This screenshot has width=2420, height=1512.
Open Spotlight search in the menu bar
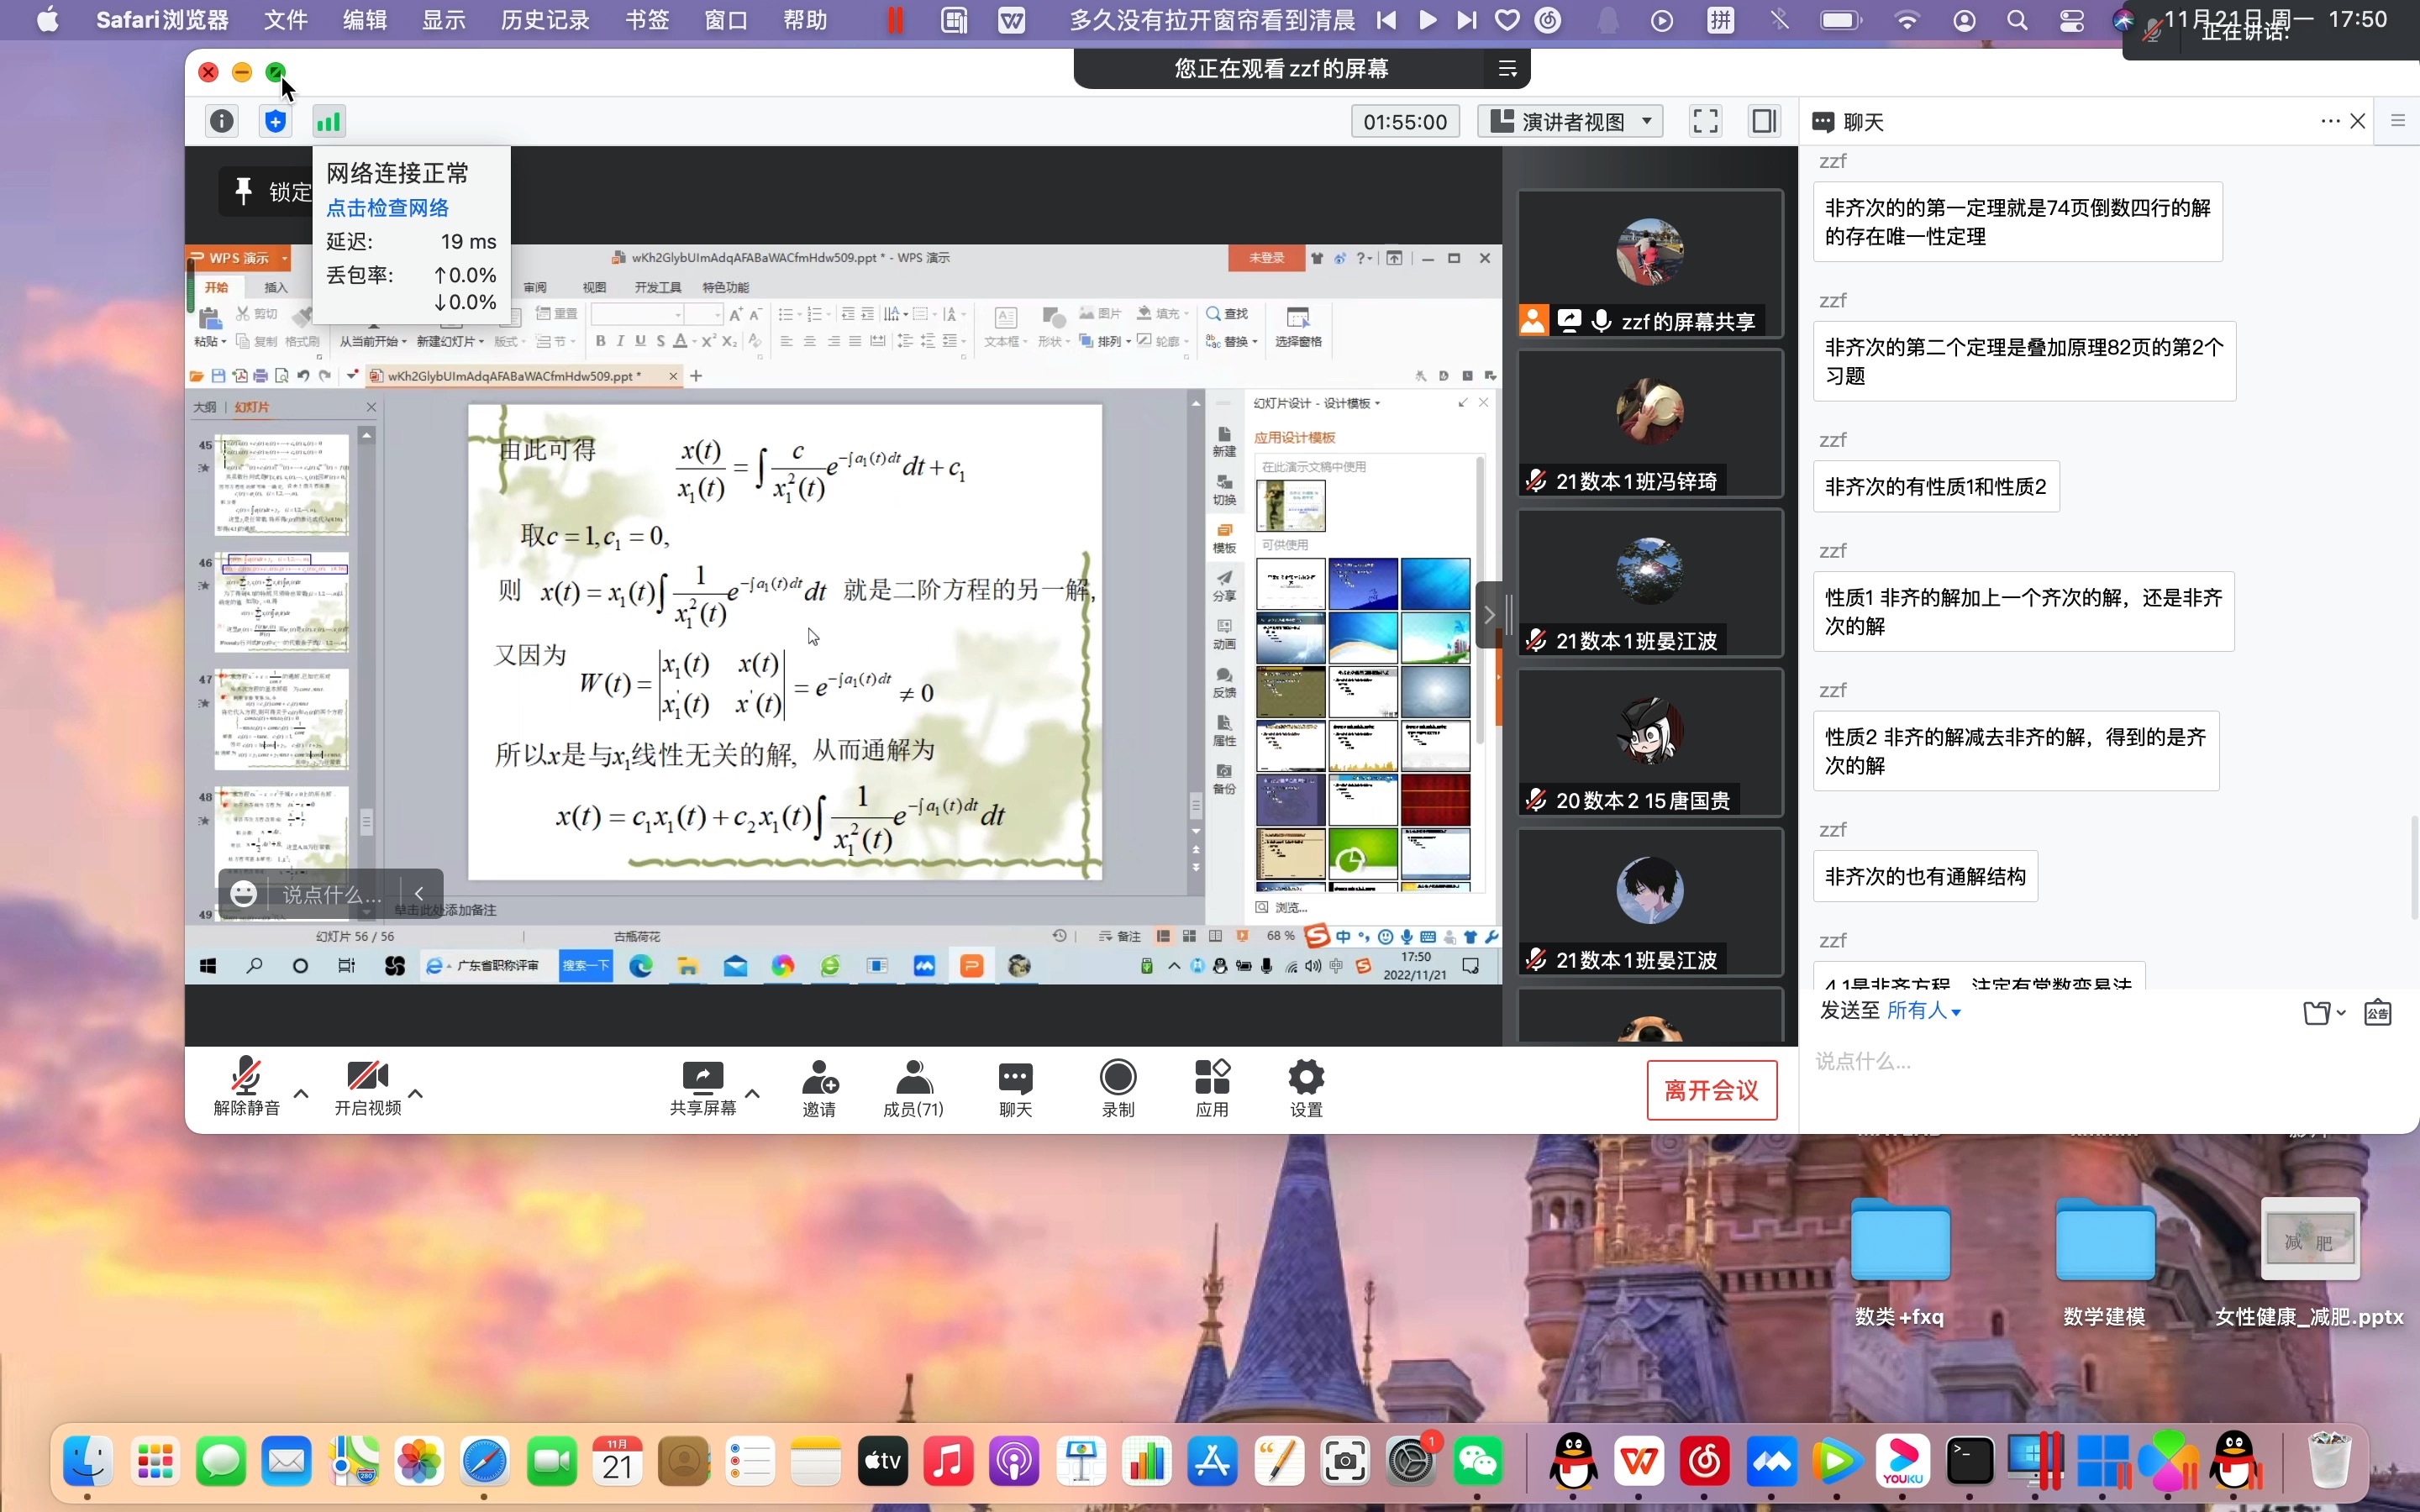pyautogui.click(x=2017, y=20)
